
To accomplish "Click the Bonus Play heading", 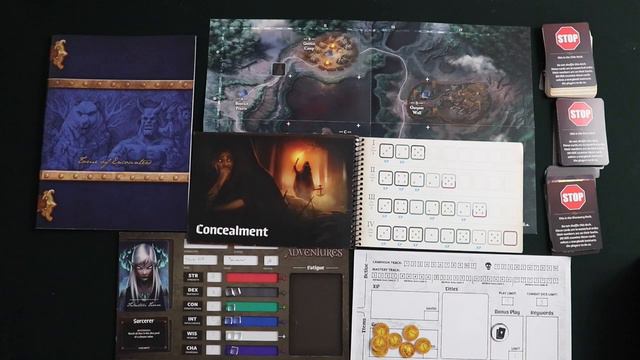I will 507,312.
